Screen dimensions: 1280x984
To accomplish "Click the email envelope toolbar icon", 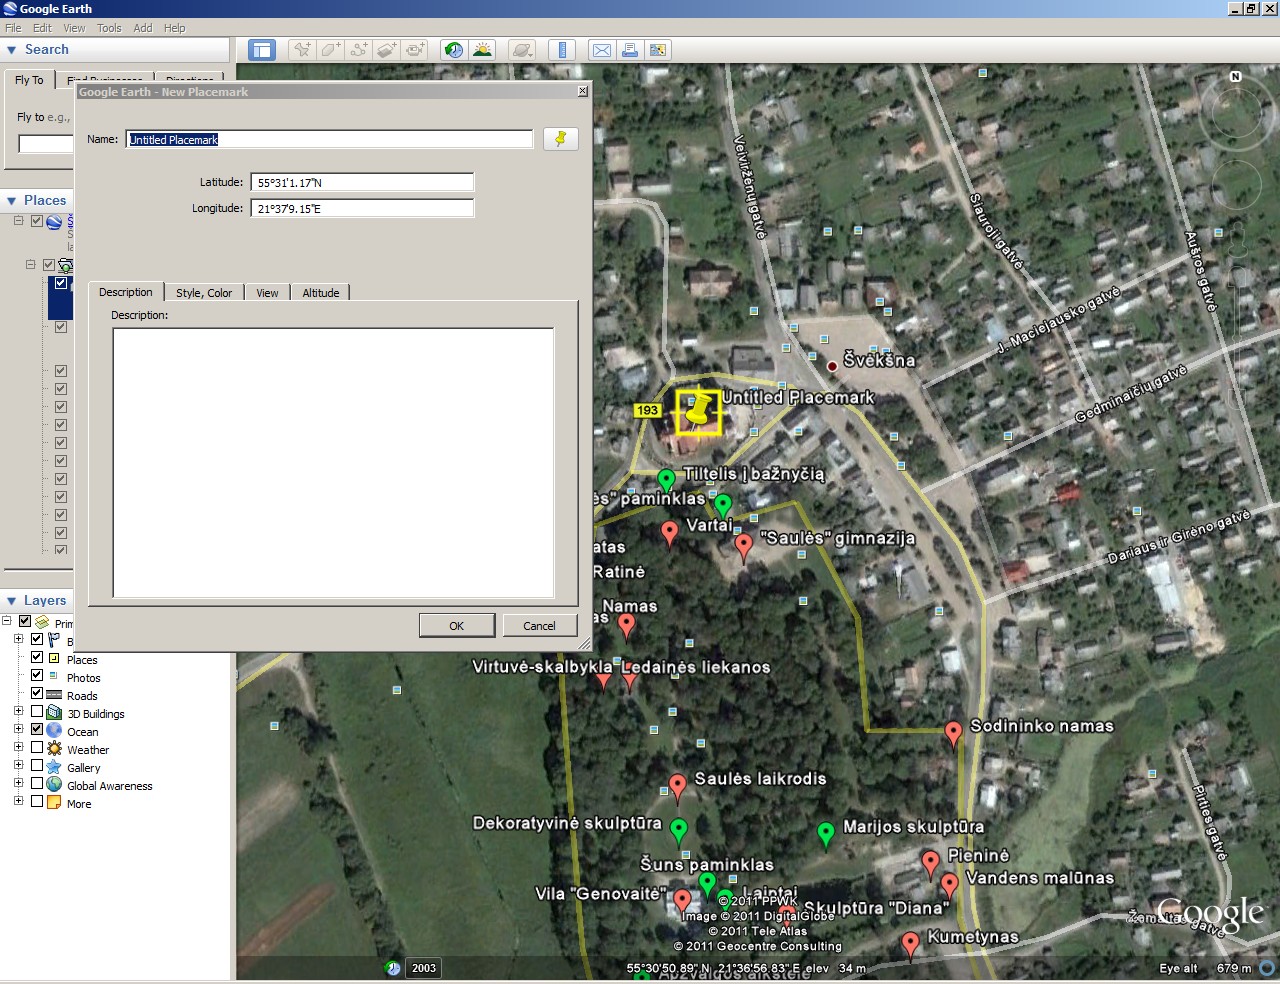I will (602, 50).
